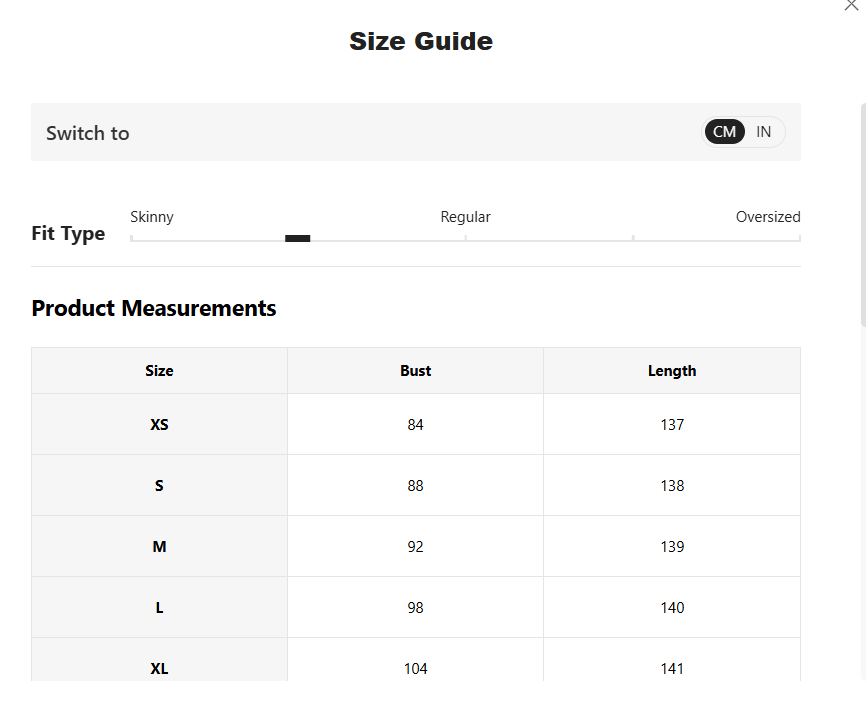Viewport: 866px width, 718px height.
Task: Click the Skinny fit label
Action: pyautogui.click(x=152, y=217)
